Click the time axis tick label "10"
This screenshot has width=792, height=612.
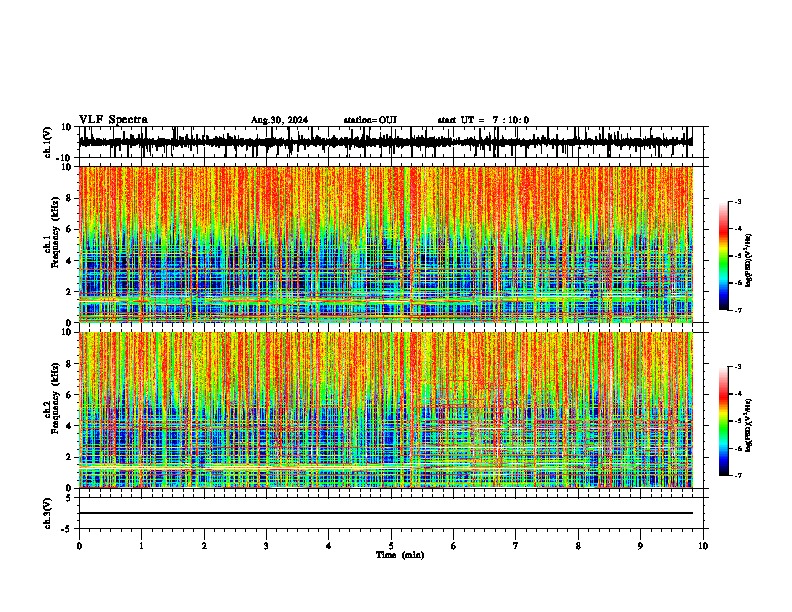[703, 545]
